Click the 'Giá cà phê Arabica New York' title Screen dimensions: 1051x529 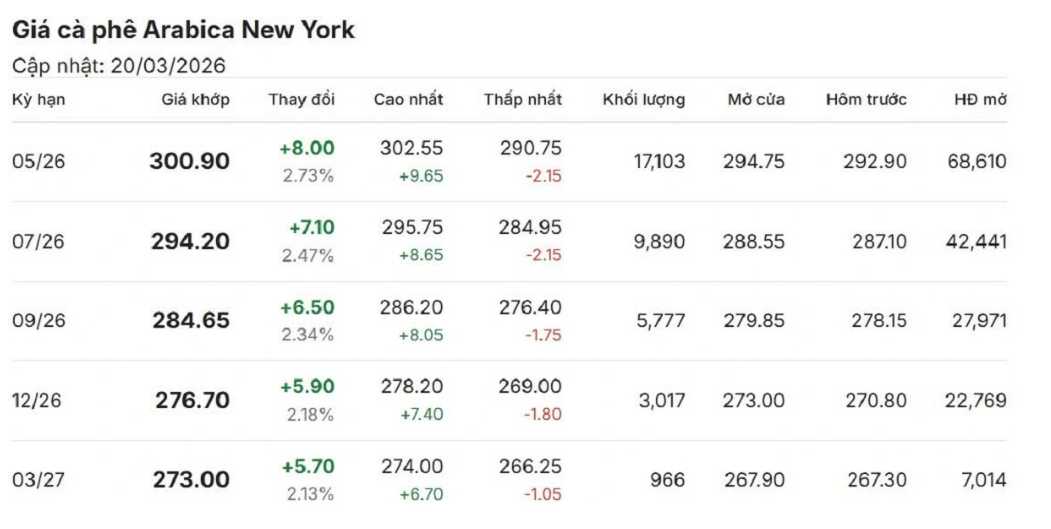[x=183, y=30]
